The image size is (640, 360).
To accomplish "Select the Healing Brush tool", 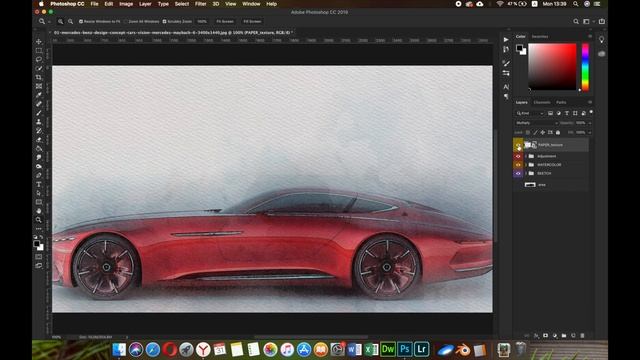I will point(39,104).
